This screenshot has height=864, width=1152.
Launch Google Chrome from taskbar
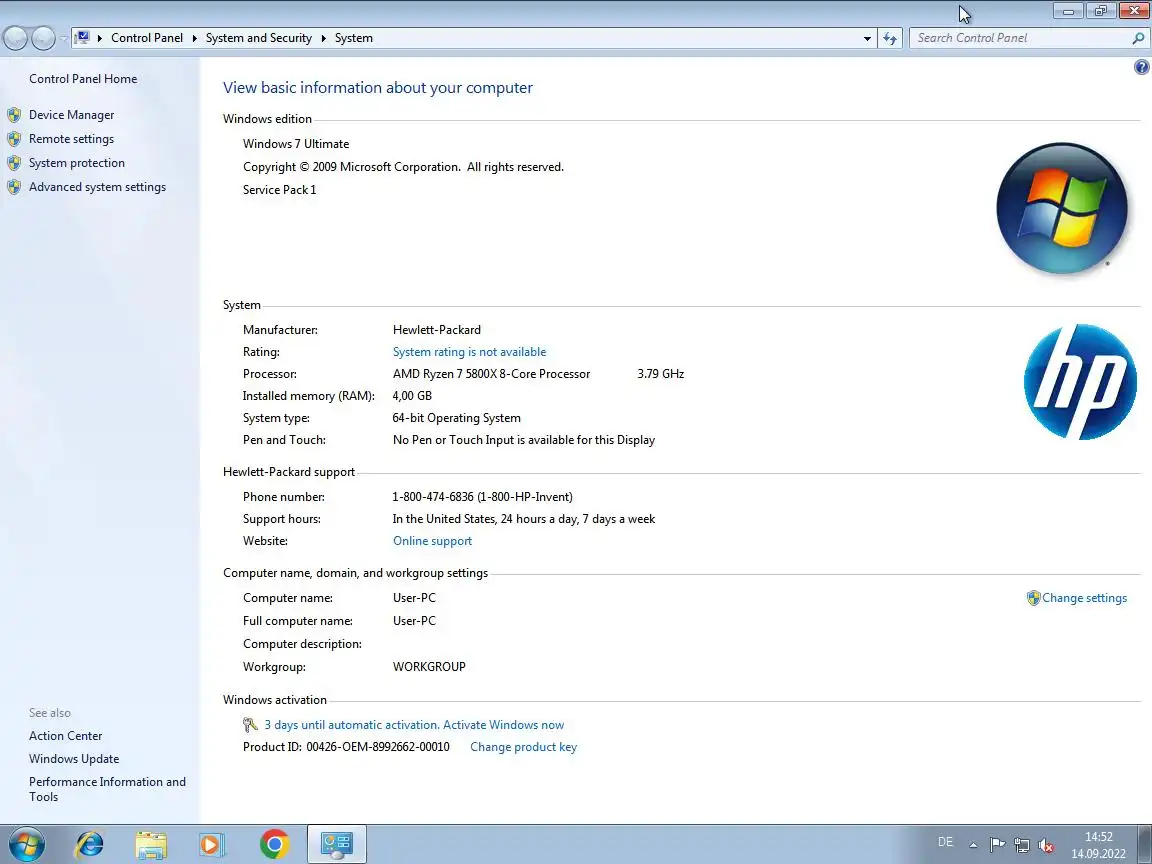[x=274, y=844]
